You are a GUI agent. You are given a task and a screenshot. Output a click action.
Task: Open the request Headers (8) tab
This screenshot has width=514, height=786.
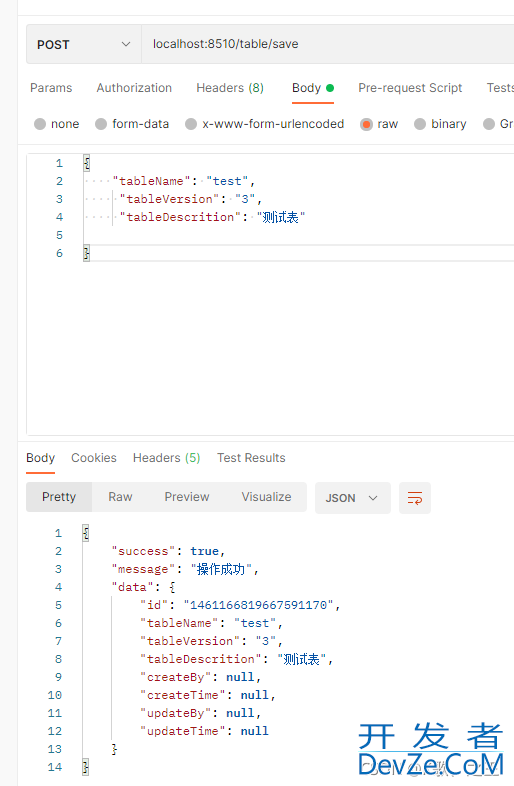coord(230,88)
